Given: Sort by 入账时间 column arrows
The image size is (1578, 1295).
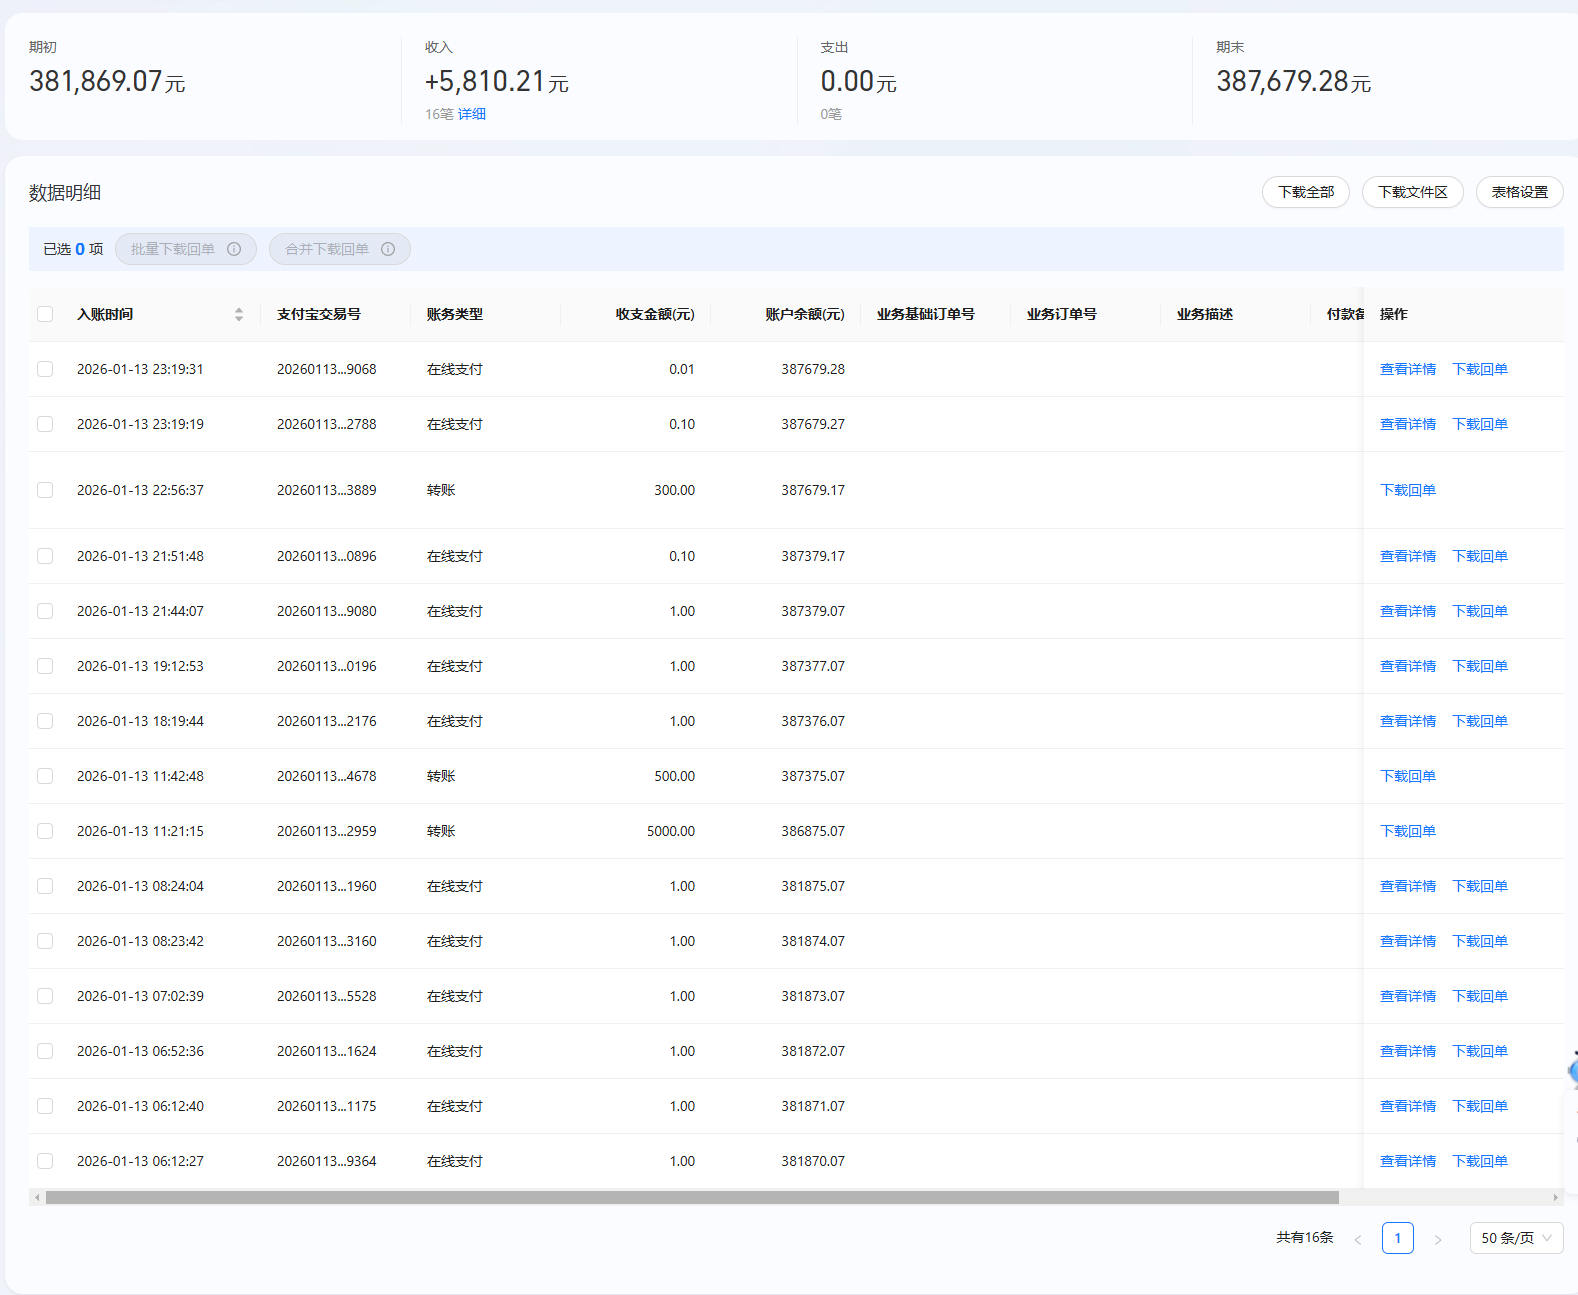Looking at the screenshot, I should pyautogui.click(x=239, y=314).
